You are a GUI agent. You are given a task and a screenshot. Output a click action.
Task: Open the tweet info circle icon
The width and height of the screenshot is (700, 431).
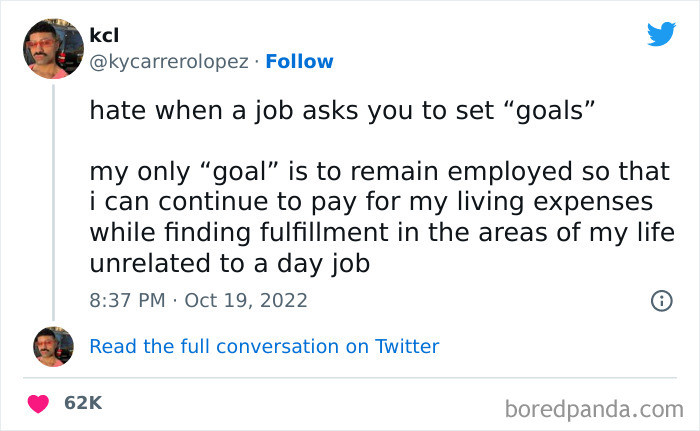(661, 300)
